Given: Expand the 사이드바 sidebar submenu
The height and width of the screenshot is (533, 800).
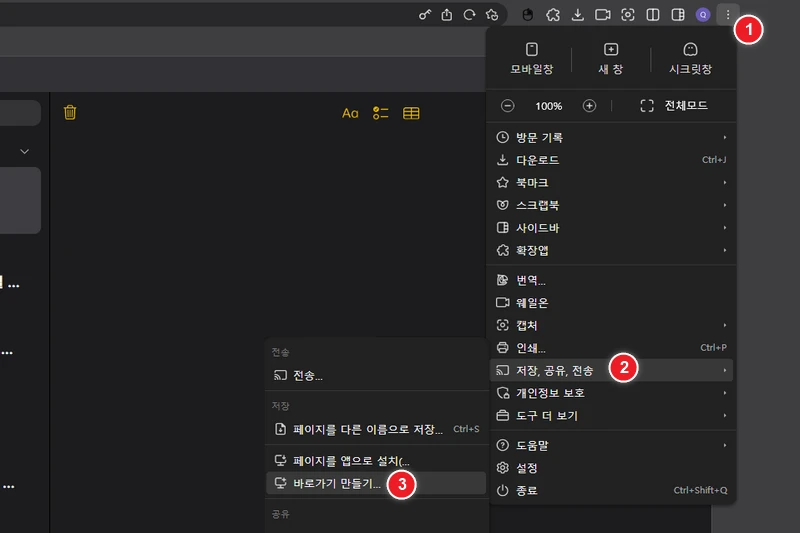Looking at the screenshot, I should (611, 227).
